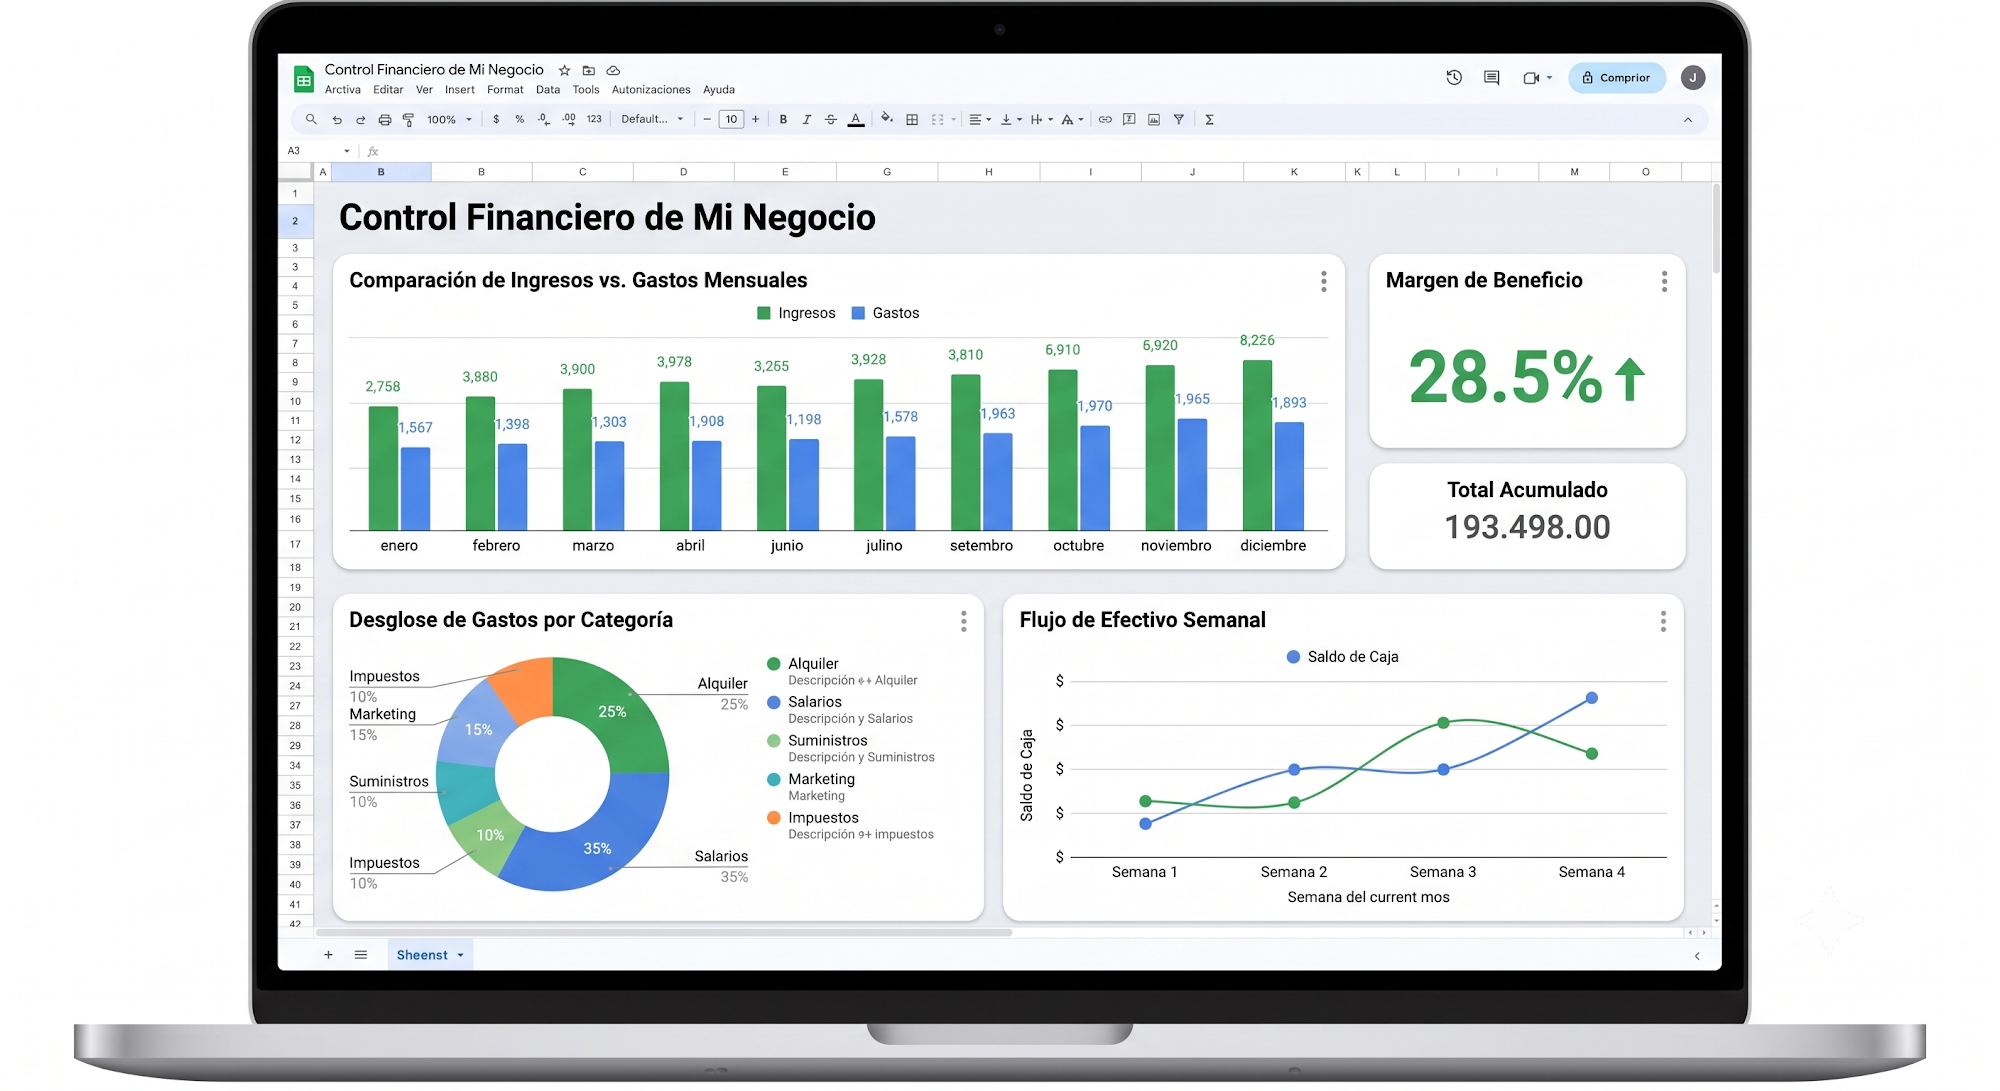2000x1091 pixels.
Task: Open options menu on Flujo de Efectivo chart
Action: click(1663, 621)
